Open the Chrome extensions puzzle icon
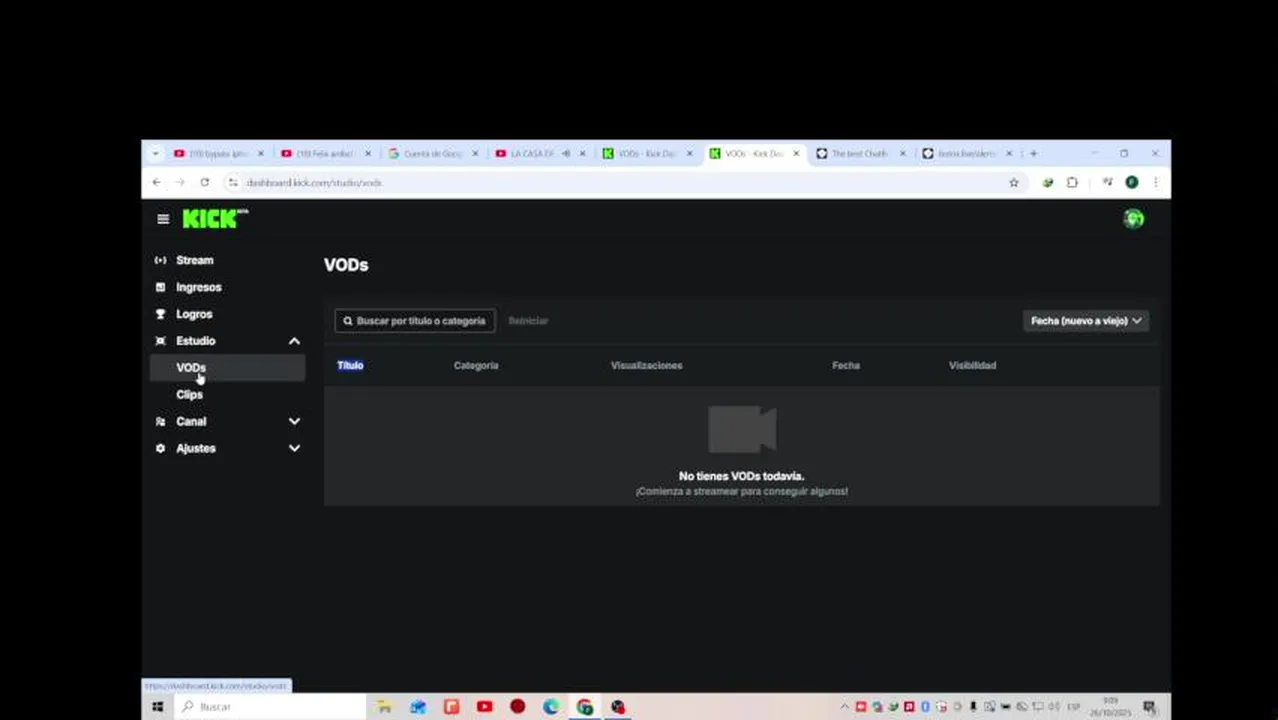This screenshot has height=720, width=1278. point(1072,183)
